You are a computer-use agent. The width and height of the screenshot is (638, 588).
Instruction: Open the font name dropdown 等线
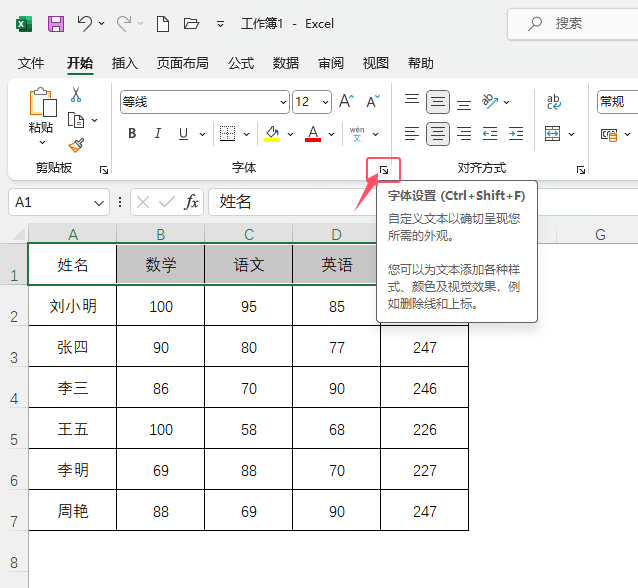pyautogui.click(x=284, y=102)
